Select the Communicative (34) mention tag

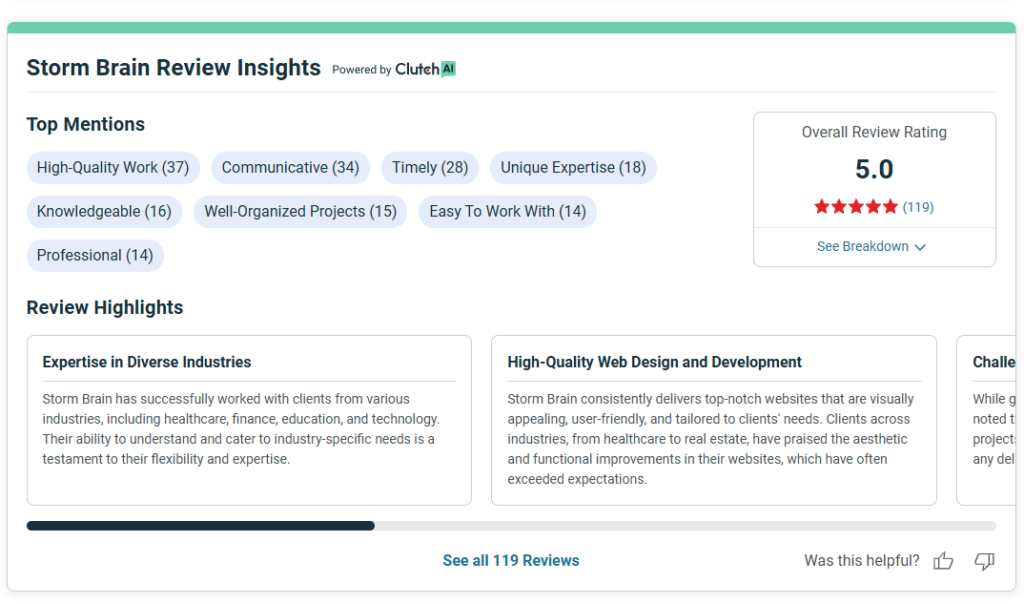pyautogui.click(x=291, y=168)
